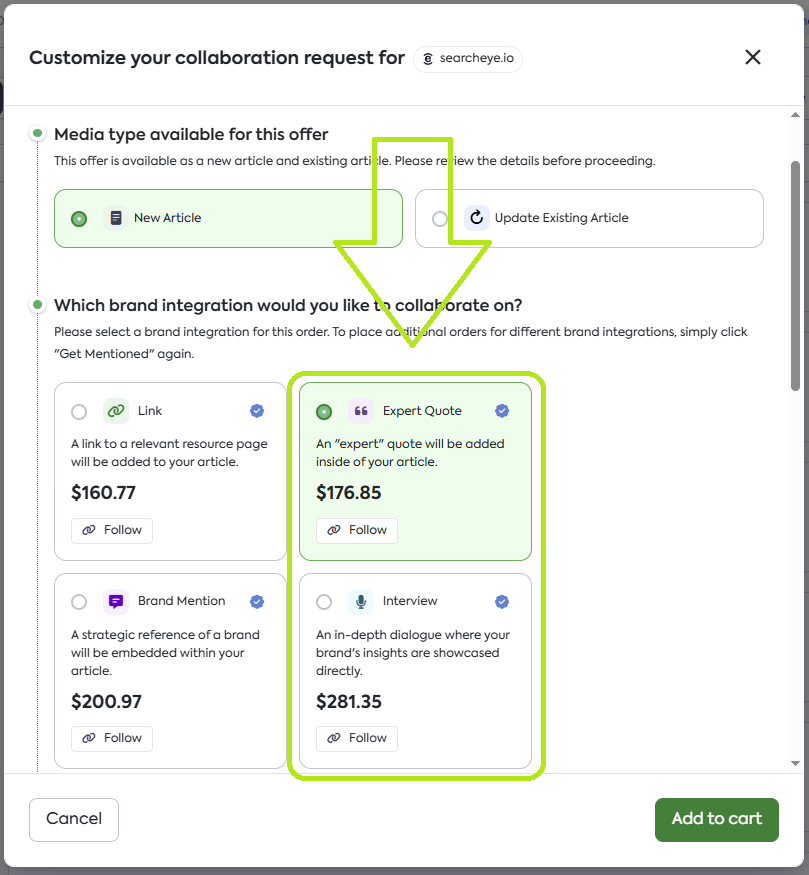Viewport: 809px width, 875px height.
Task: Click Follow tag under Expert Quote price
Action: point(357,530)
